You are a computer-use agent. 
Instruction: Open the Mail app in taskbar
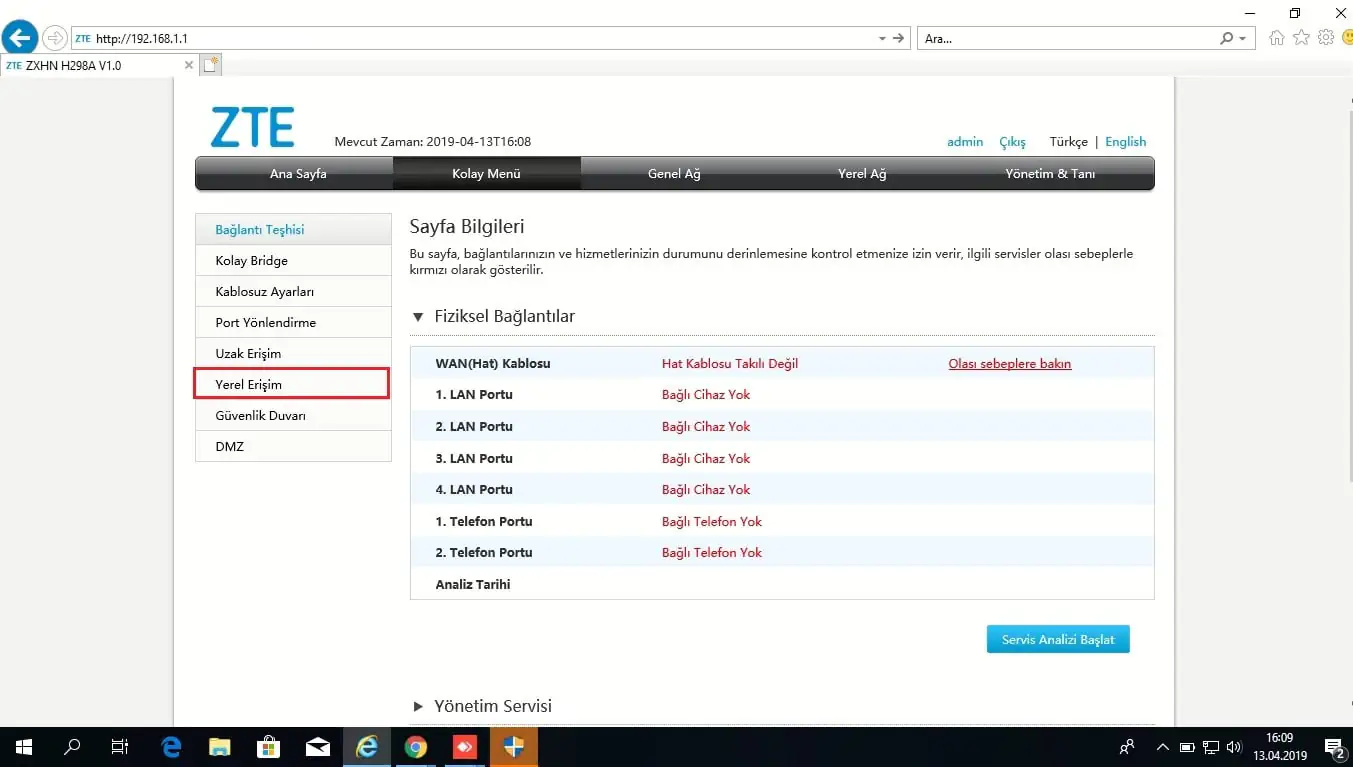click(318, 747)
